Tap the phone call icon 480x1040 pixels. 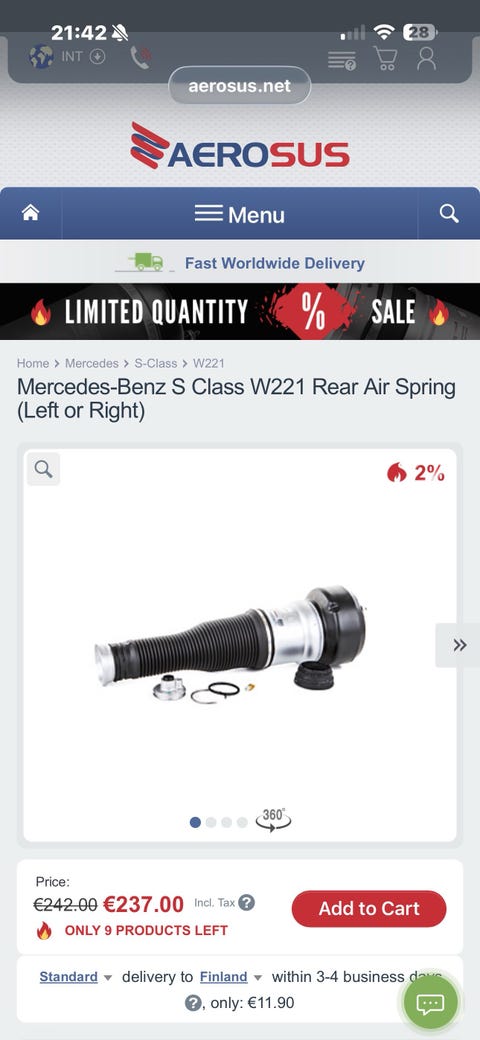(140, 57)
